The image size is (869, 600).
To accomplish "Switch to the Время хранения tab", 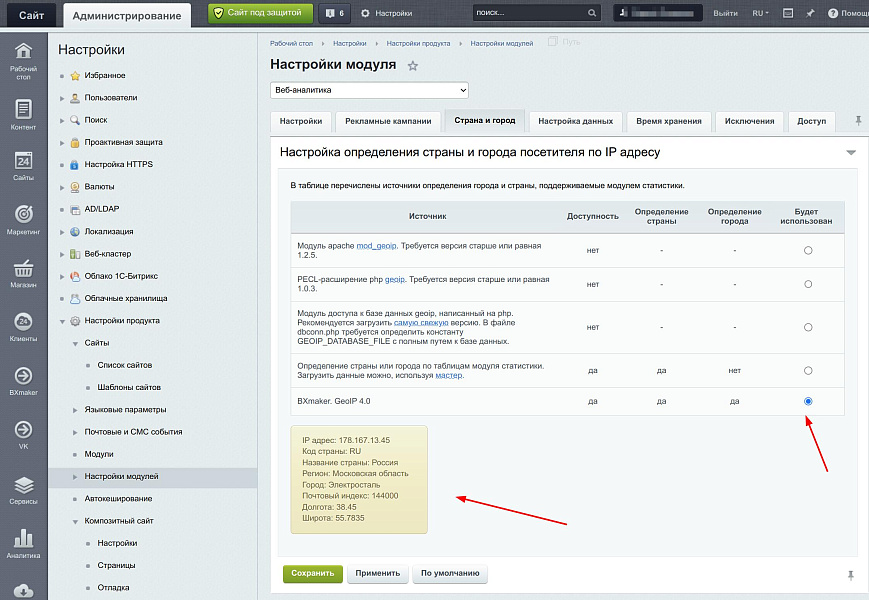I will 668,121.
